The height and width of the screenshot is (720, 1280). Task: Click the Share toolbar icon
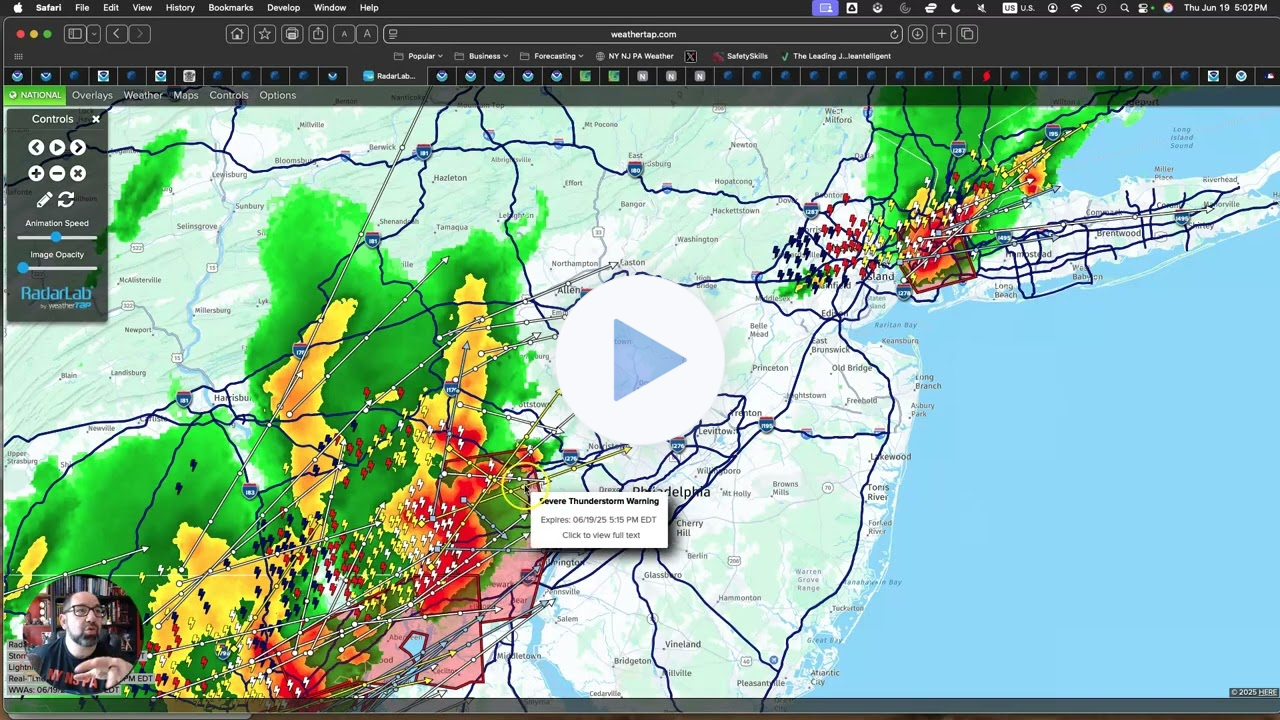tap(318, 34)
